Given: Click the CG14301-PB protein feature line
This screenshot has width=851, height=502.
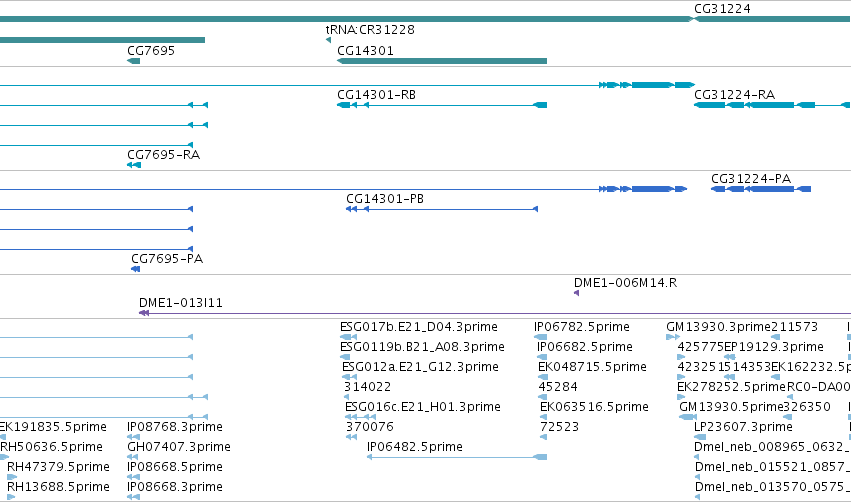Looking at the screenshot, I should point(442,209).
